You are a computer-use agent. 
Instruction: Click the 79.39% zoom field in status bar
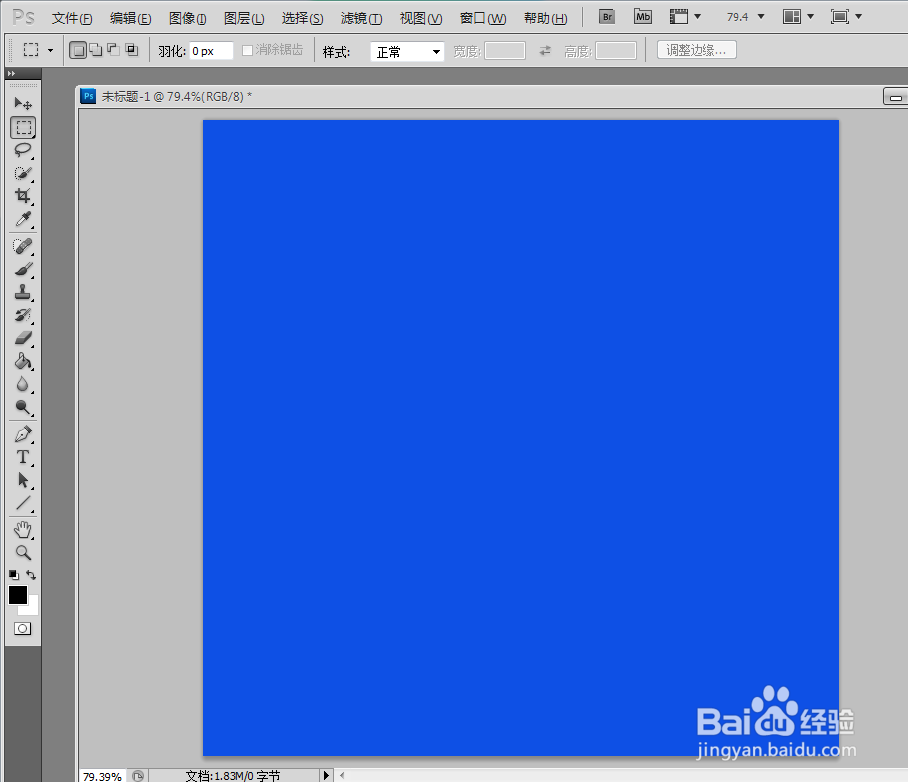pyautogui.click(x=102, y=776)
